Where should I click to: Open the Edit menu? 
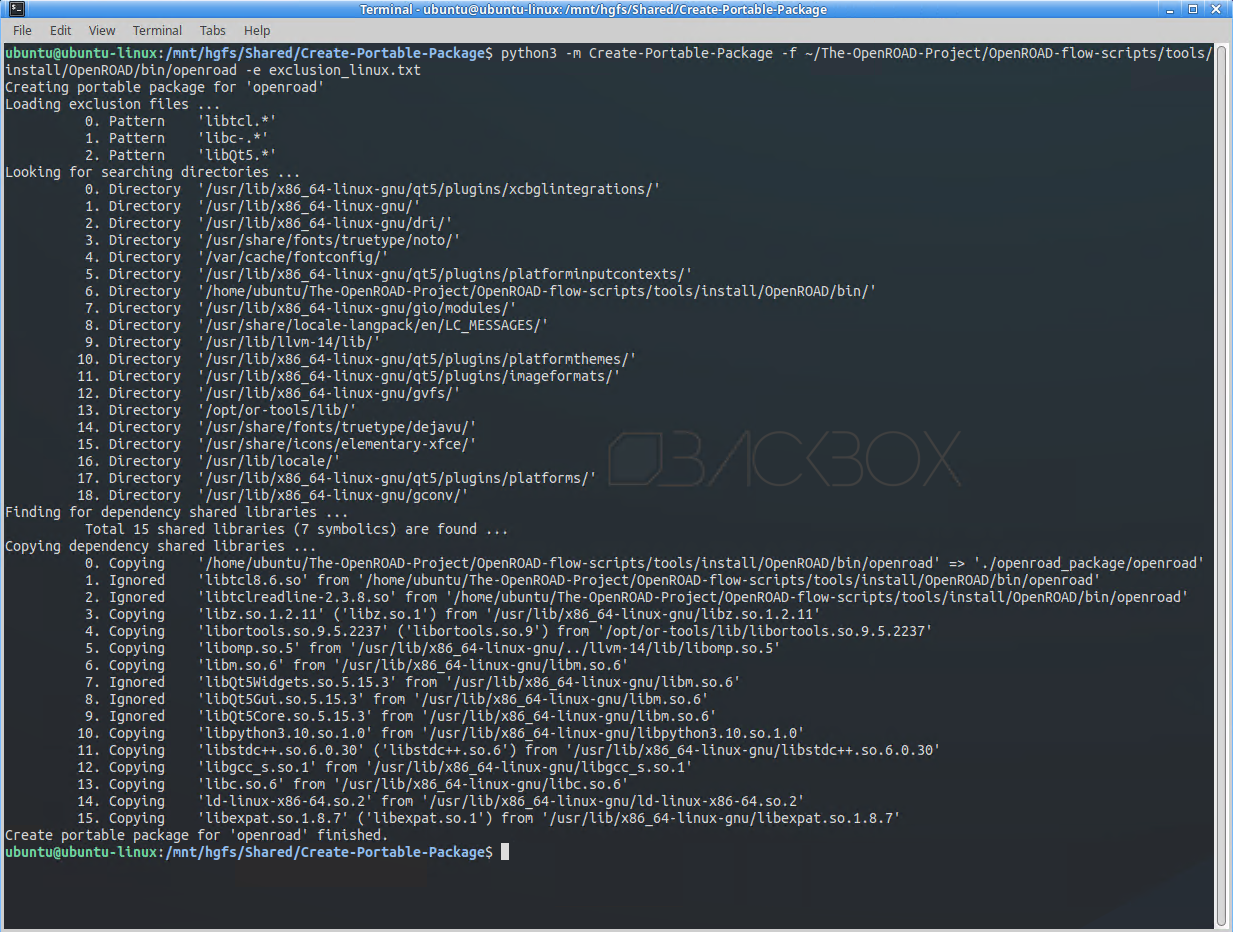click(x=60, y=30)
